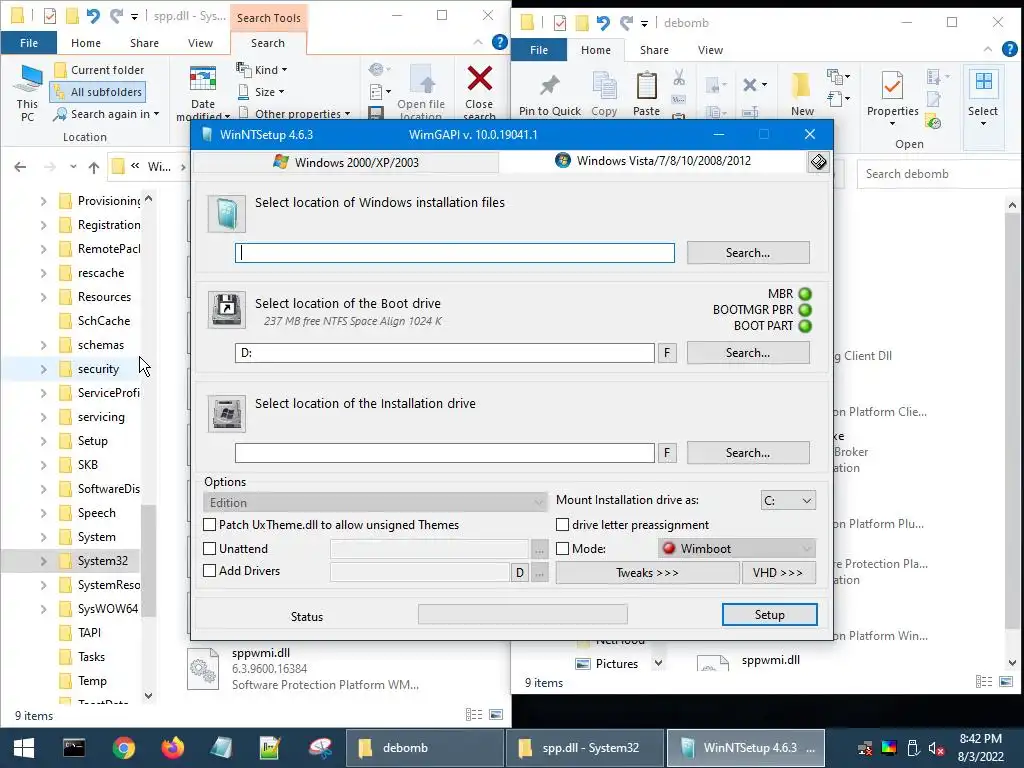Open the Edition dropdown

click(375, 502)
